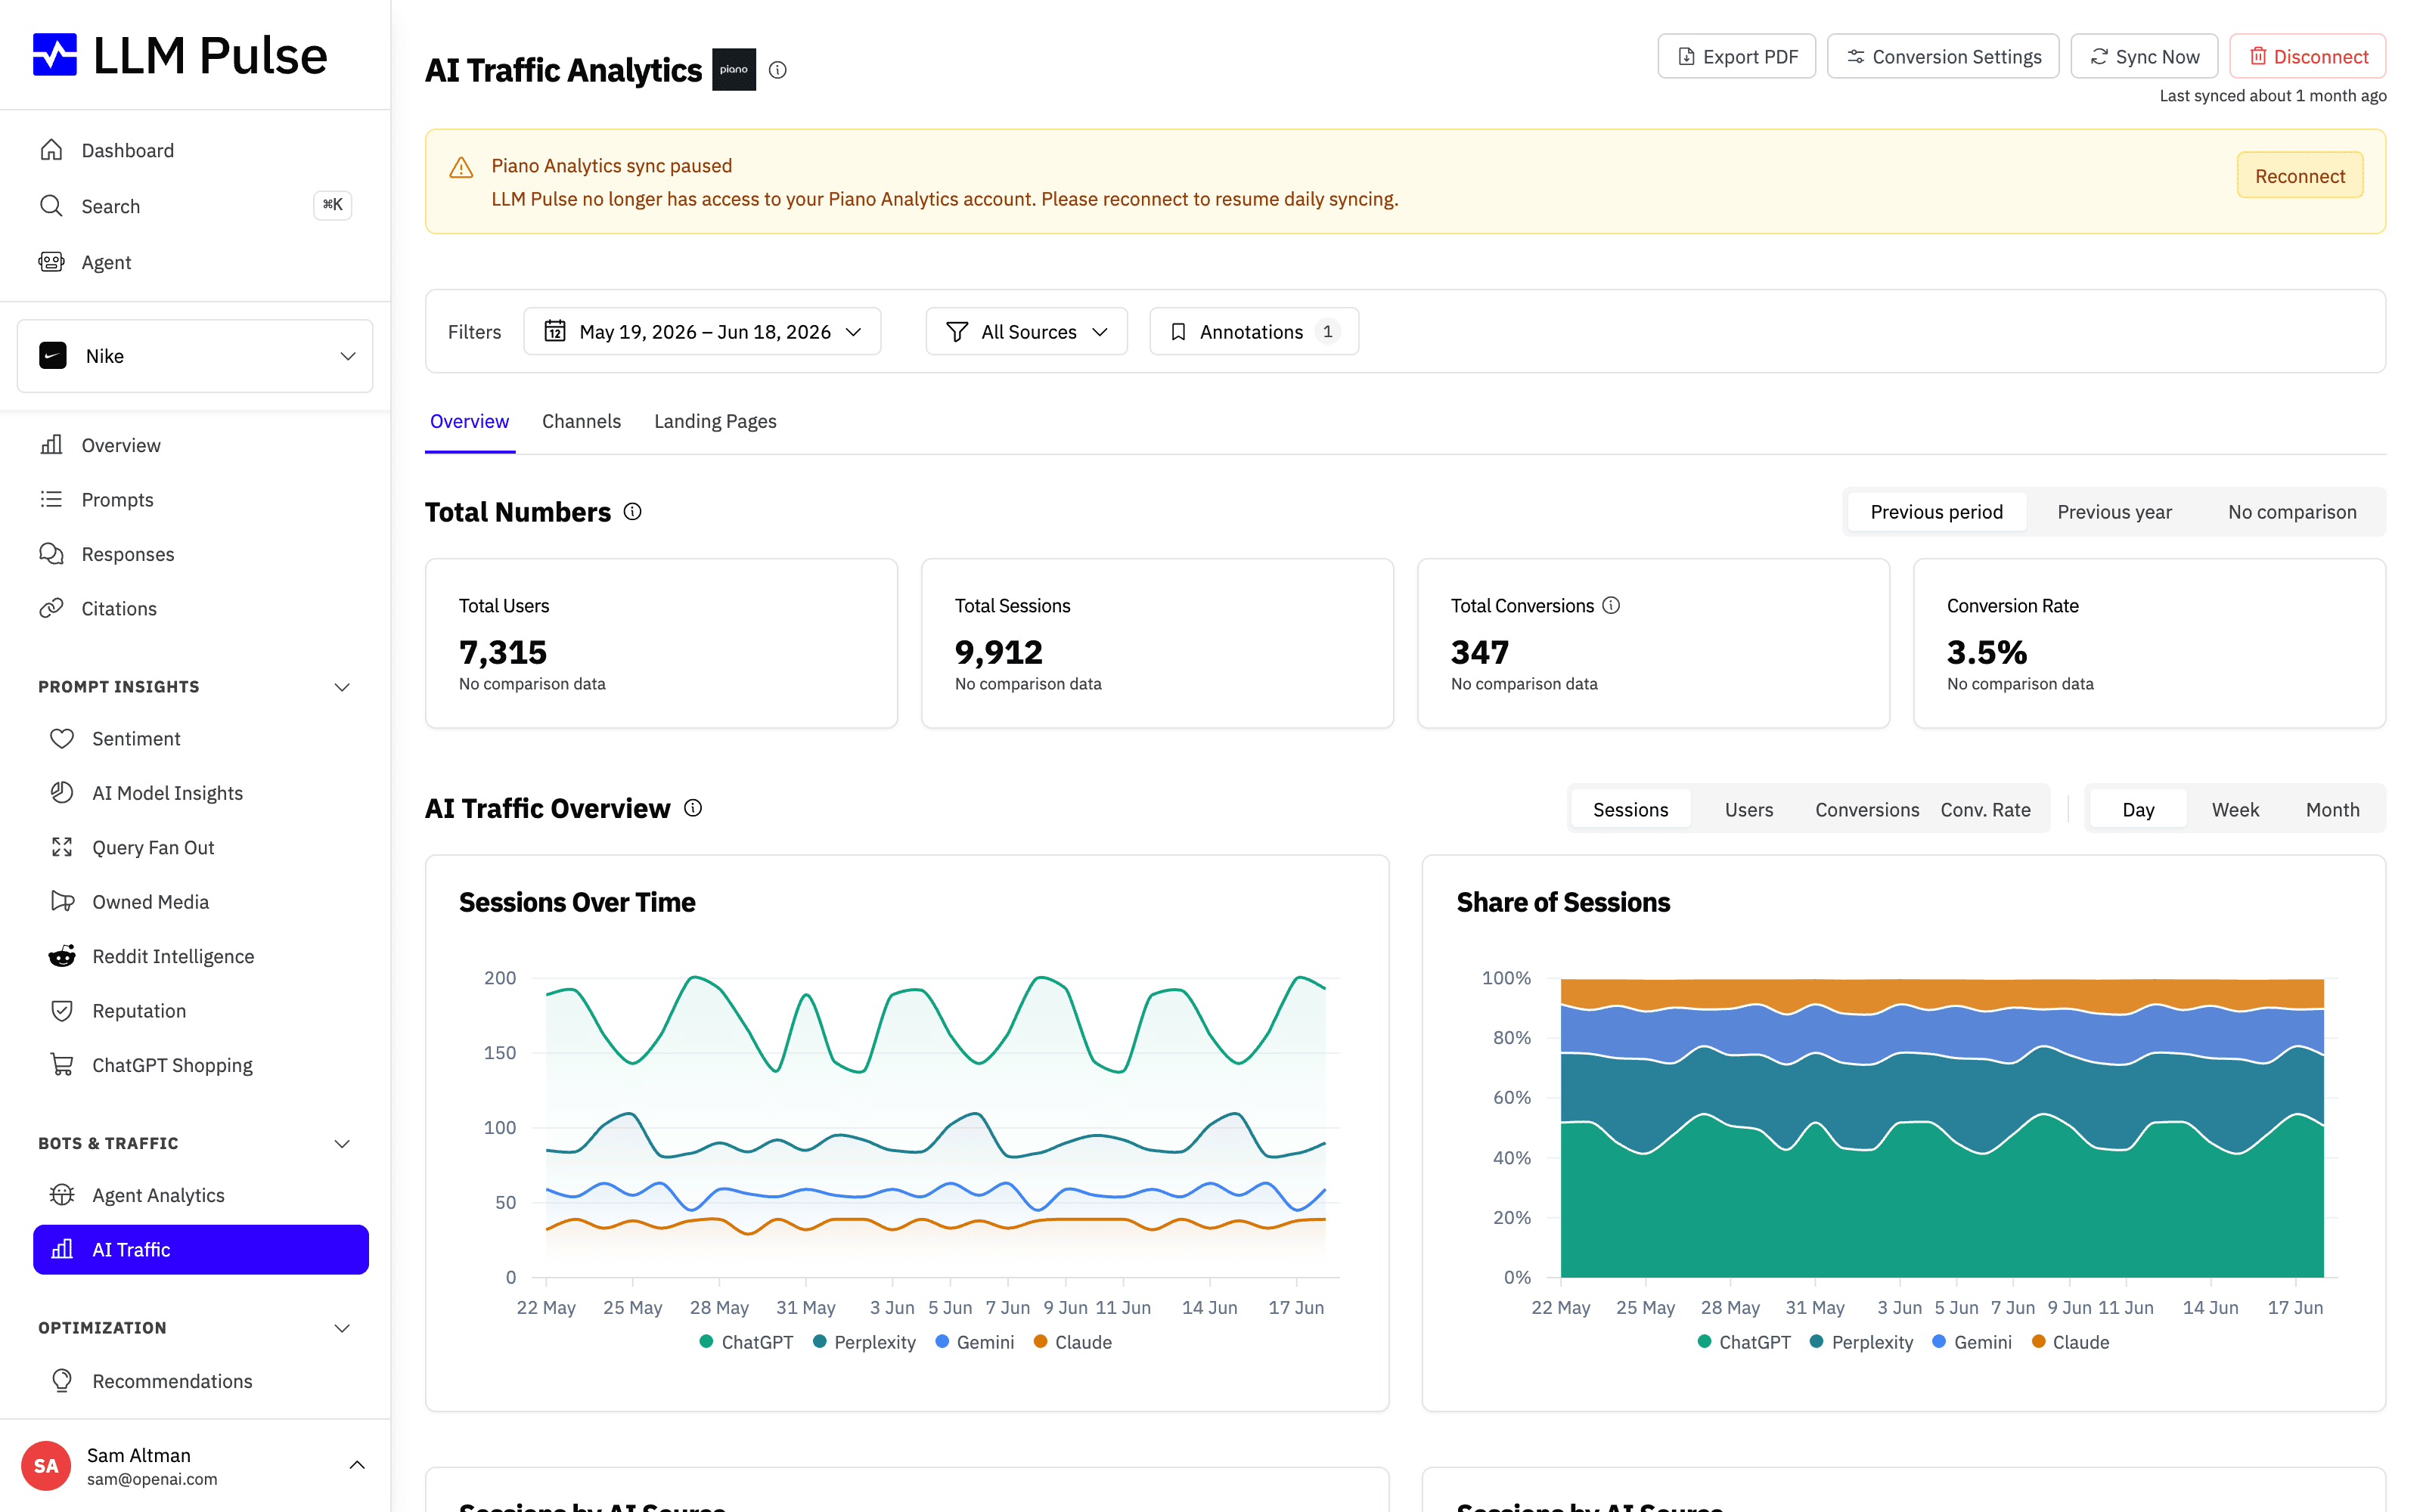Open the Search item in sidebar

pos(195,206)
